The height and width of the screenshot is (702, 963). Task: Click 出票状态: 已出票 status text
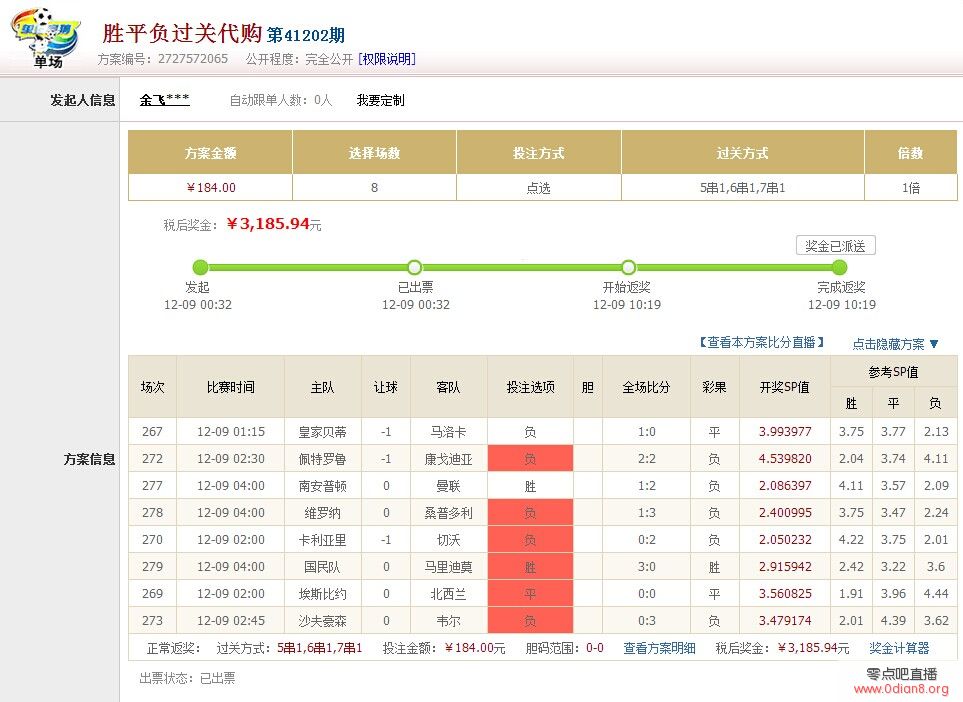[x=187, y=678]
